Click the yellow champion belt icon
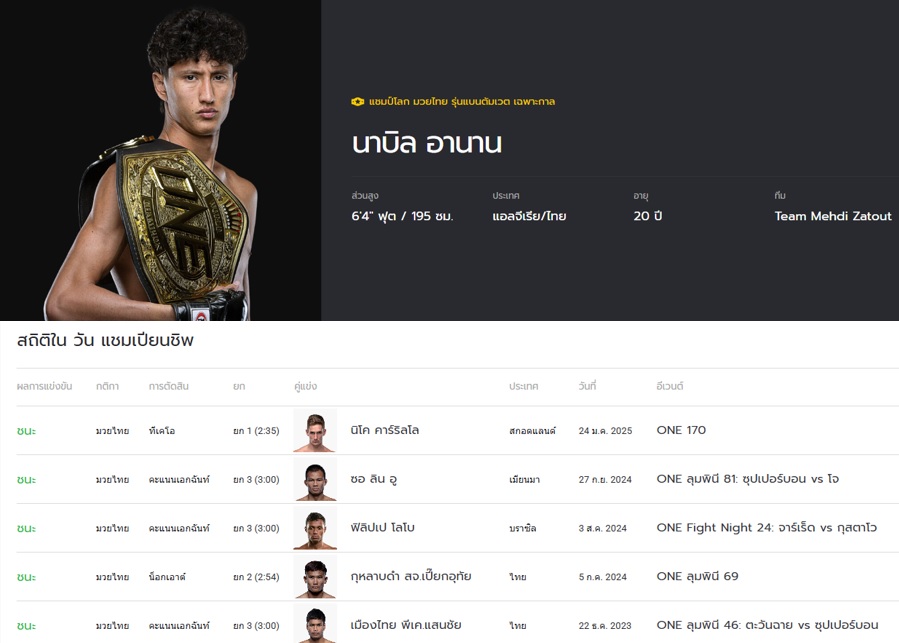 pos(357,102)
